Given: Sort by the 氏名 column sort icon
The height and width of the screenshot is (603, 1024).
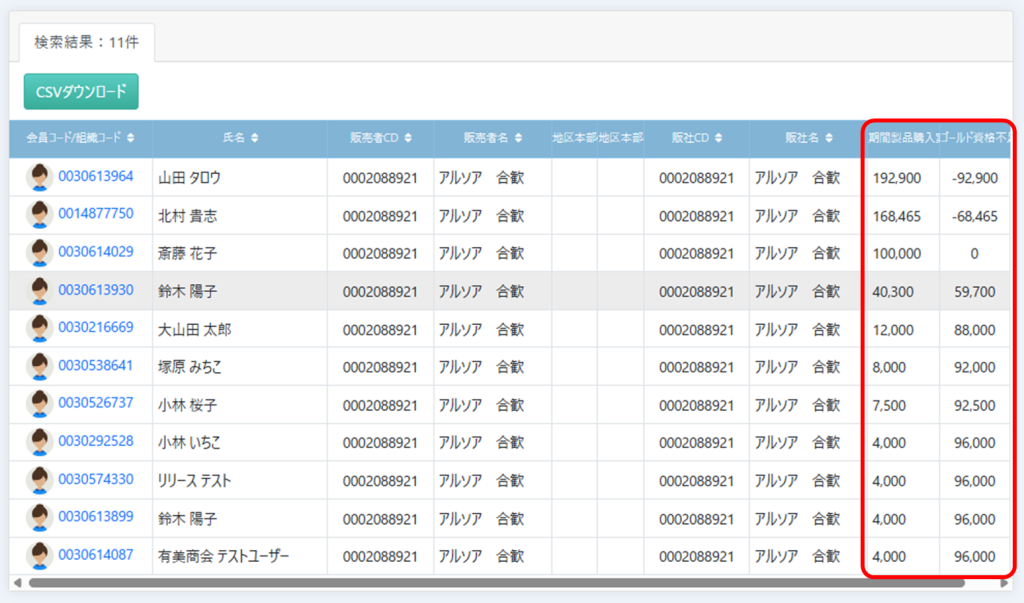Looking at the screenshot, I should click(x=255, y=138).
